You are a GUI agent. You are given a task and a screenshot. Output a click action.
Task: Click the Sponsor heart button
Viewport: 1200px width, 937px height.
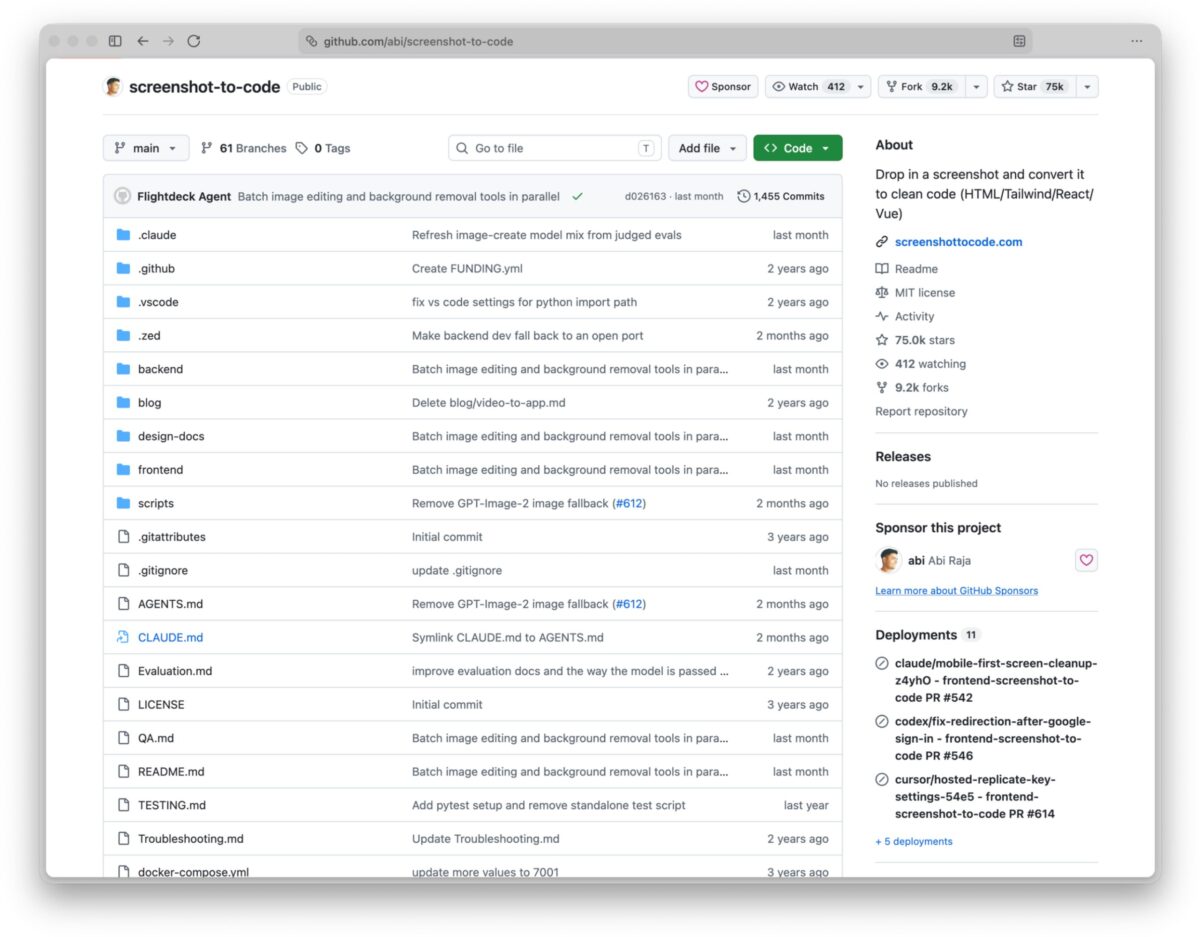pos(723,87)
